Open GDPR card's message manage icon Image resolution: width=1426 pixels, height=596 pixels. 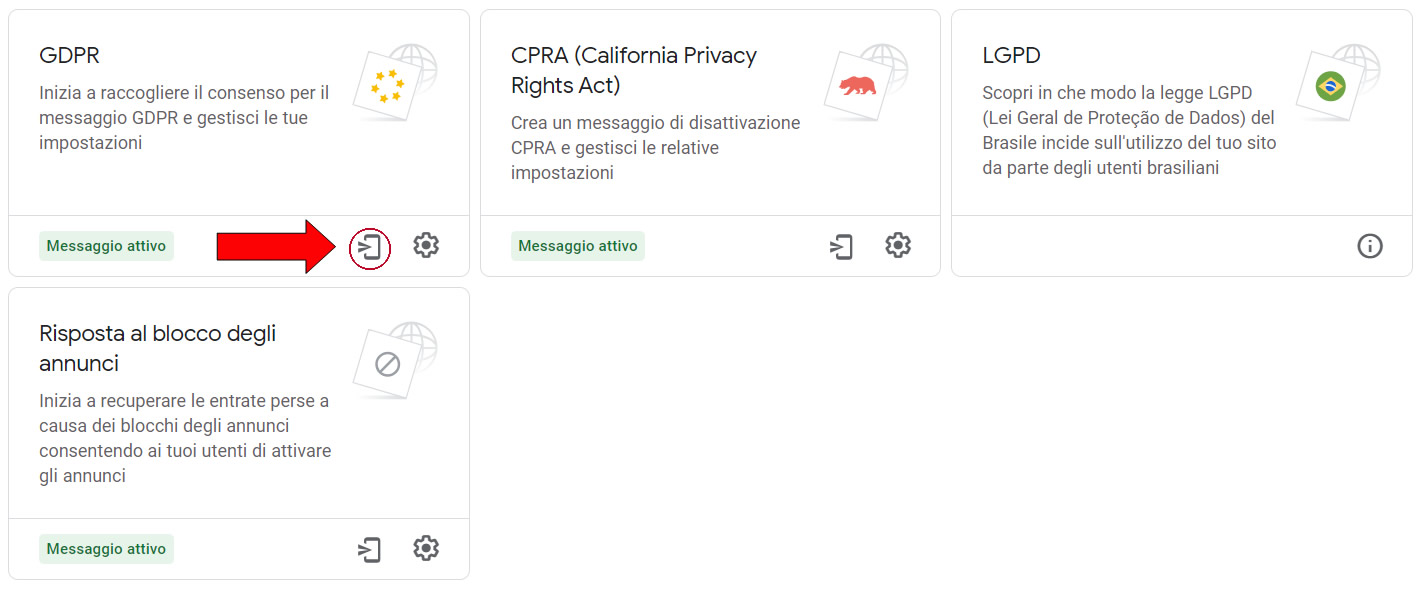(370, 246)
